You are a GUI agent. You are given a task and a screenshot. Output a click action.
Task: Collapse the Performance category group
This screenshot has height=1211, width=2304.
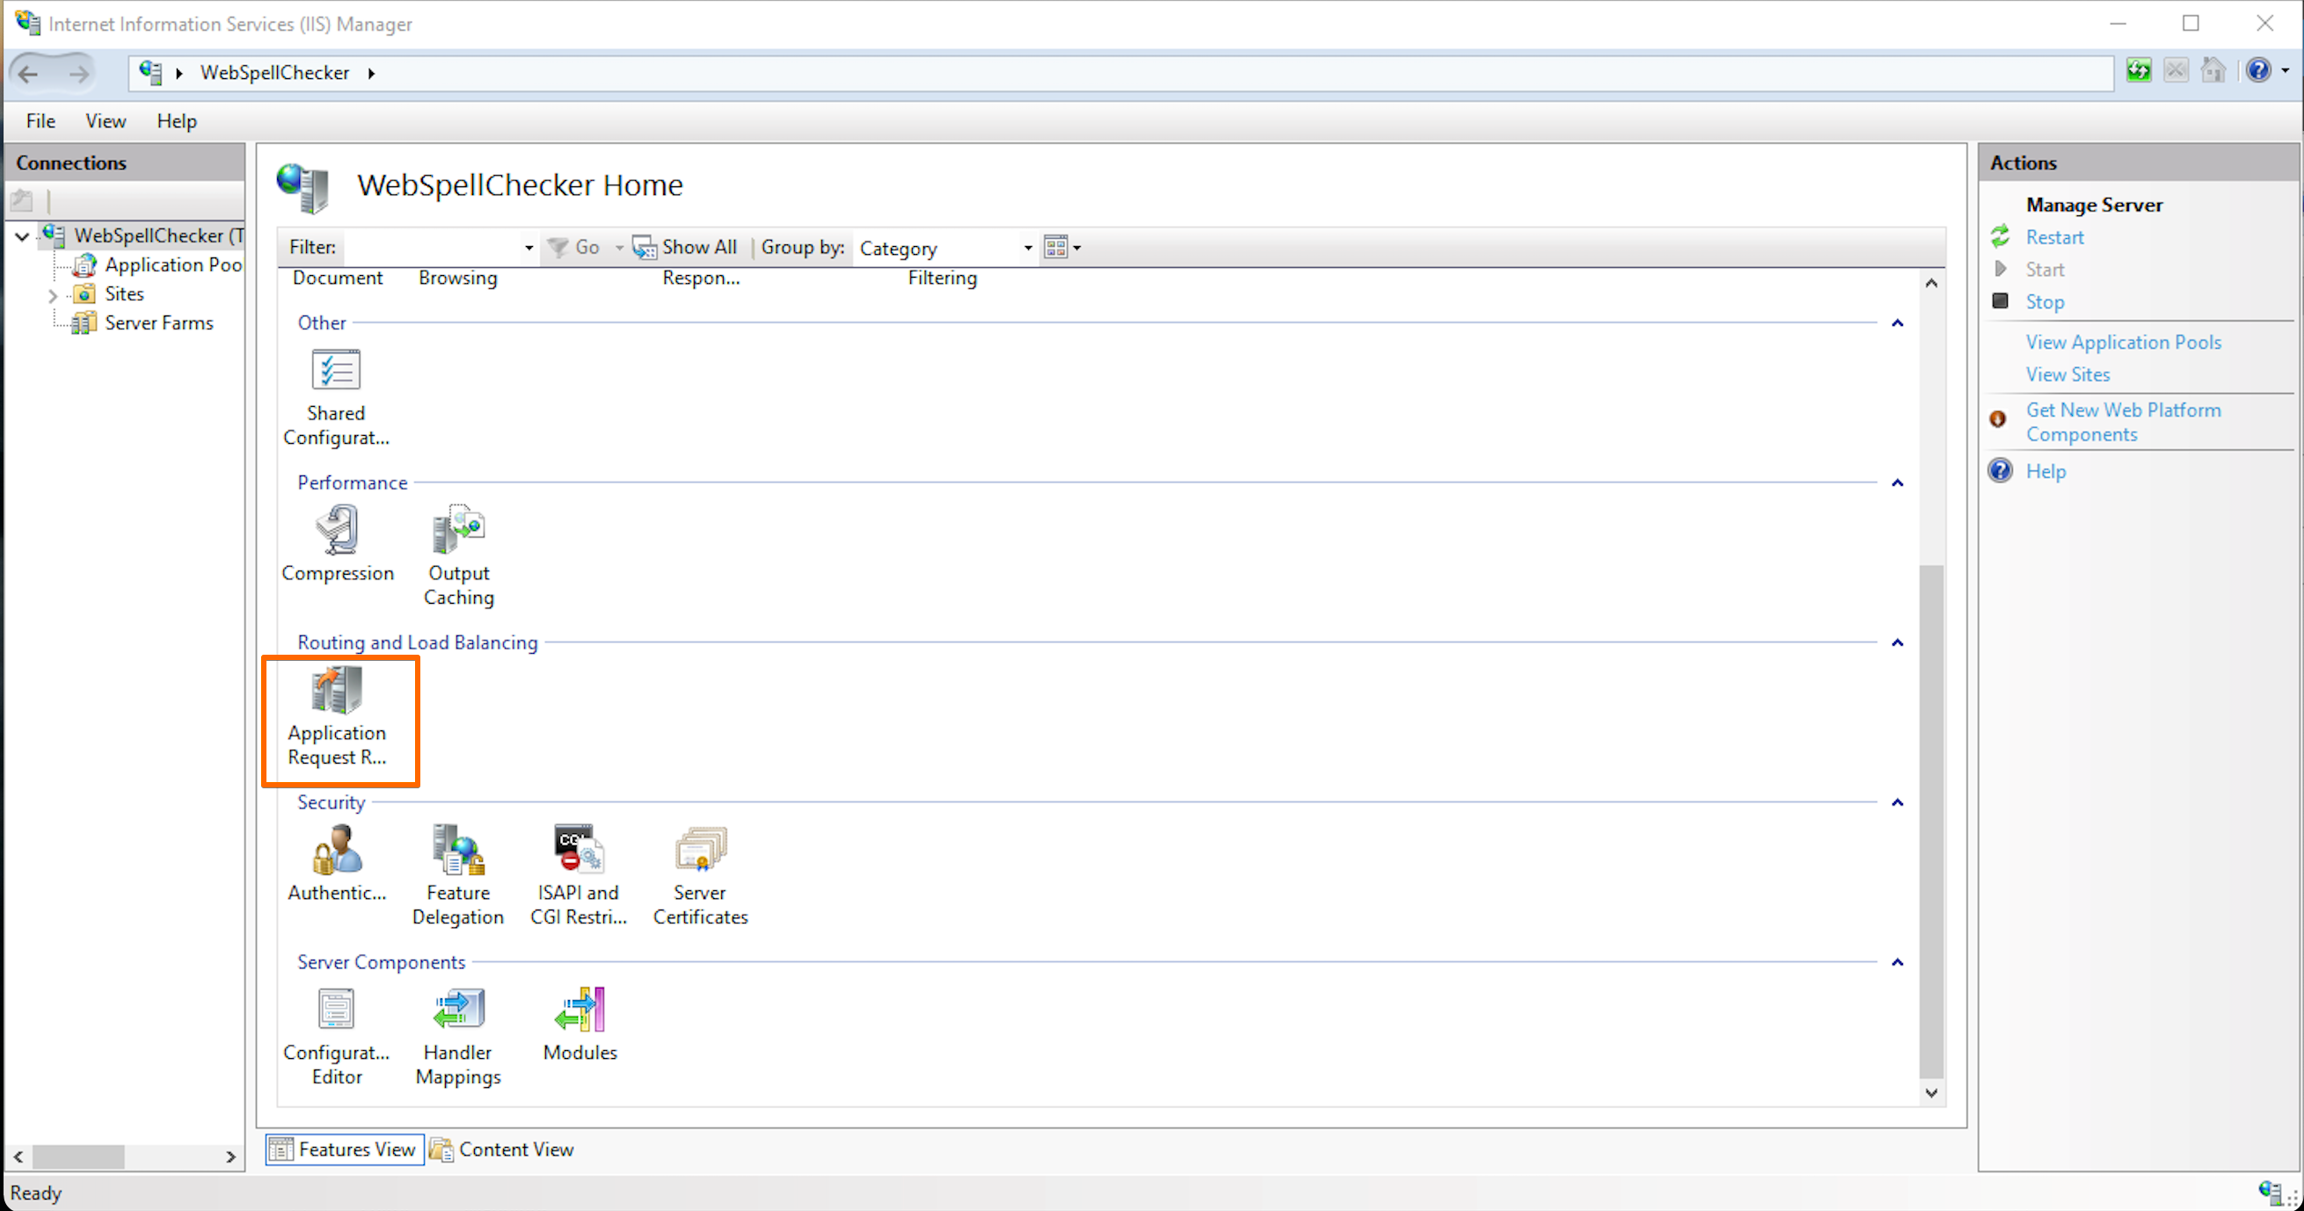click(x=1897, y=483)
